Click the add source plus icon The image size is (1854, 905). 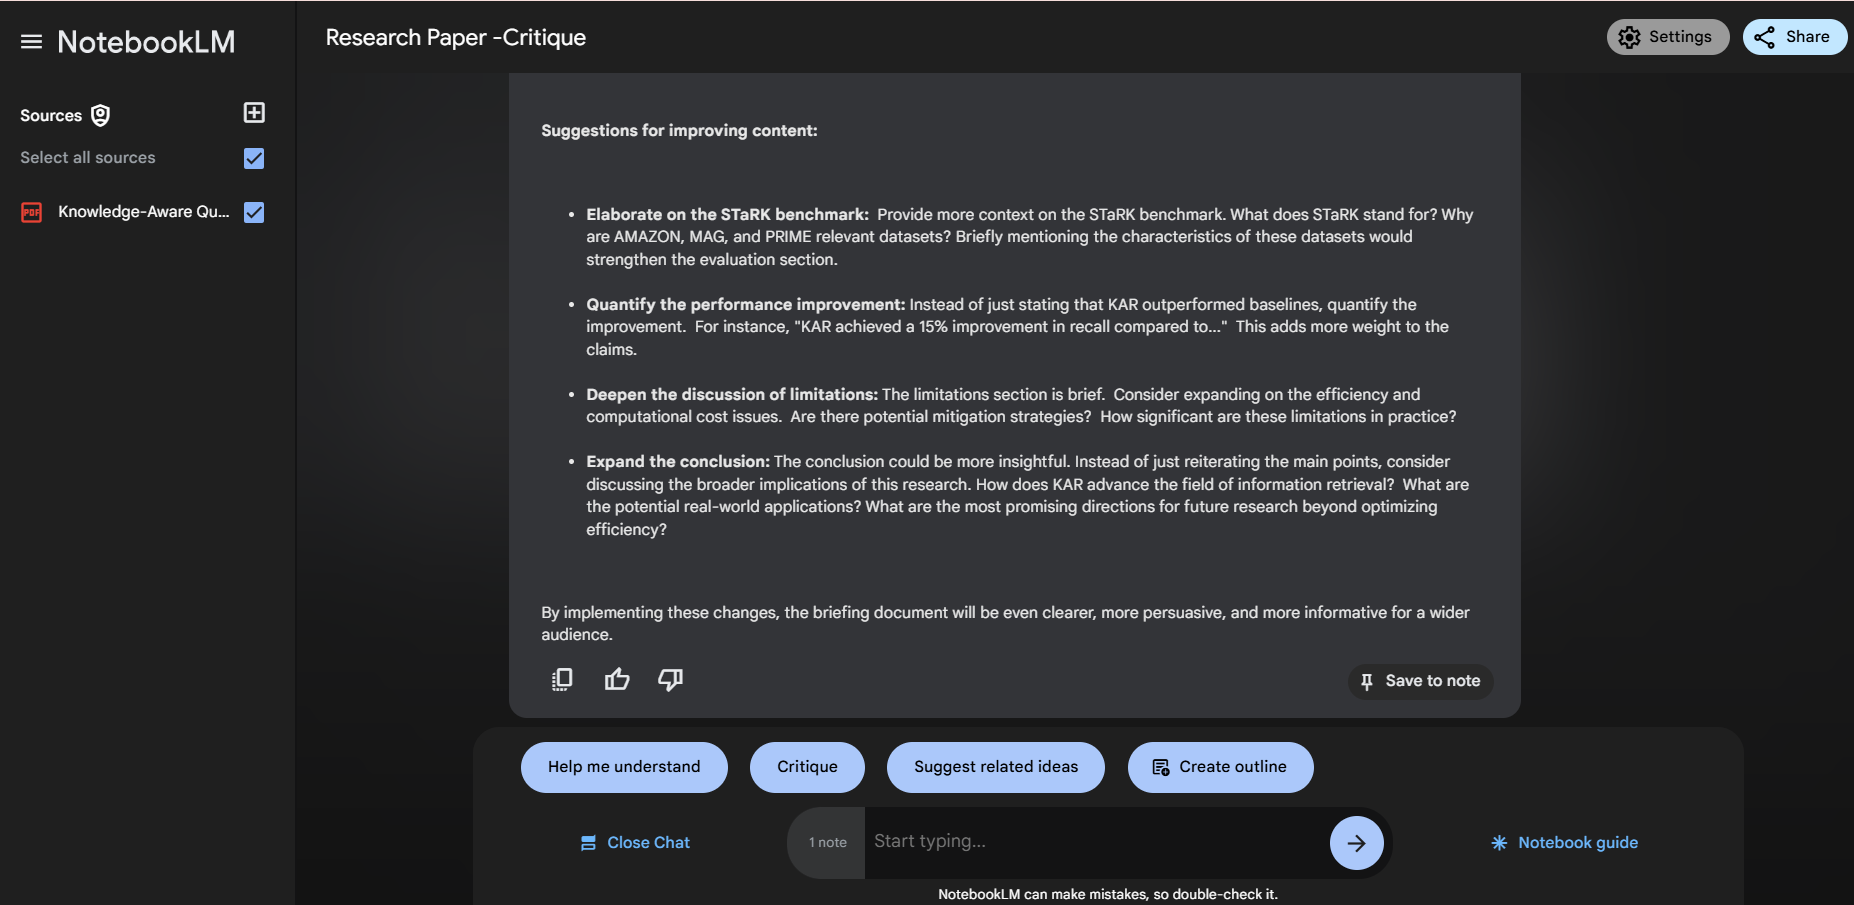[x=254, y=113]
